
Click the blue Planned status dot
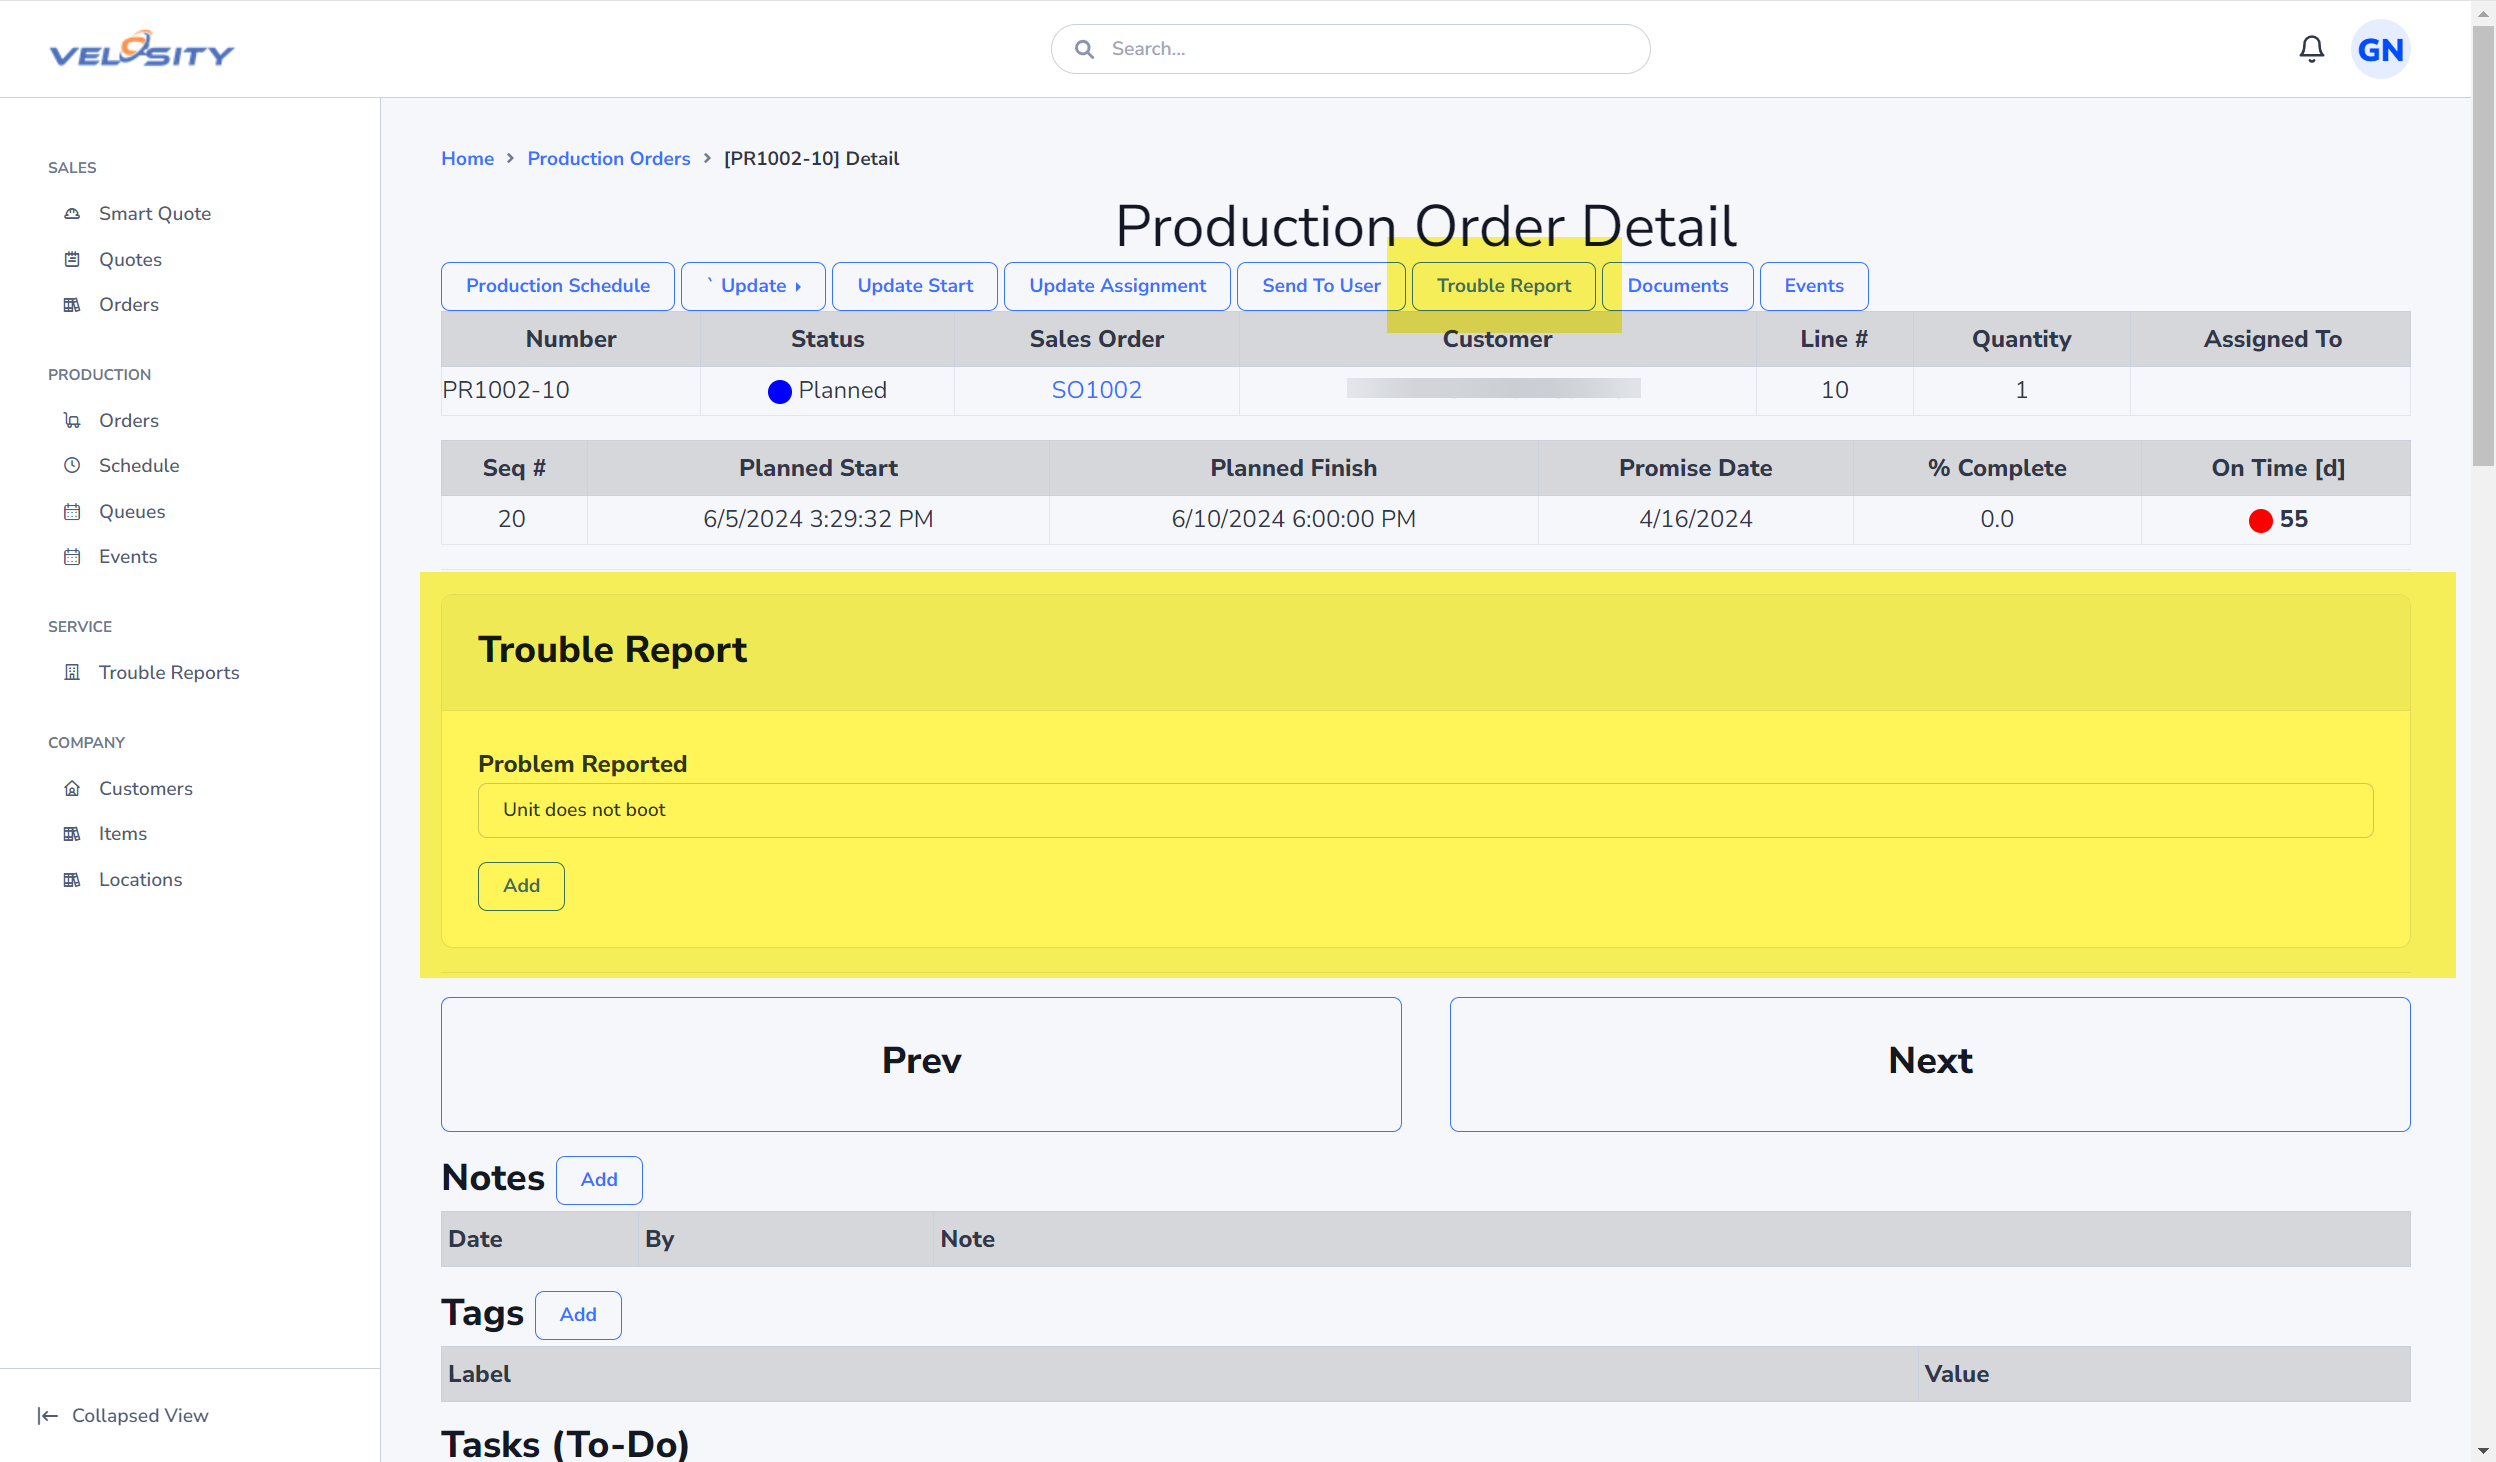(779, 392)
